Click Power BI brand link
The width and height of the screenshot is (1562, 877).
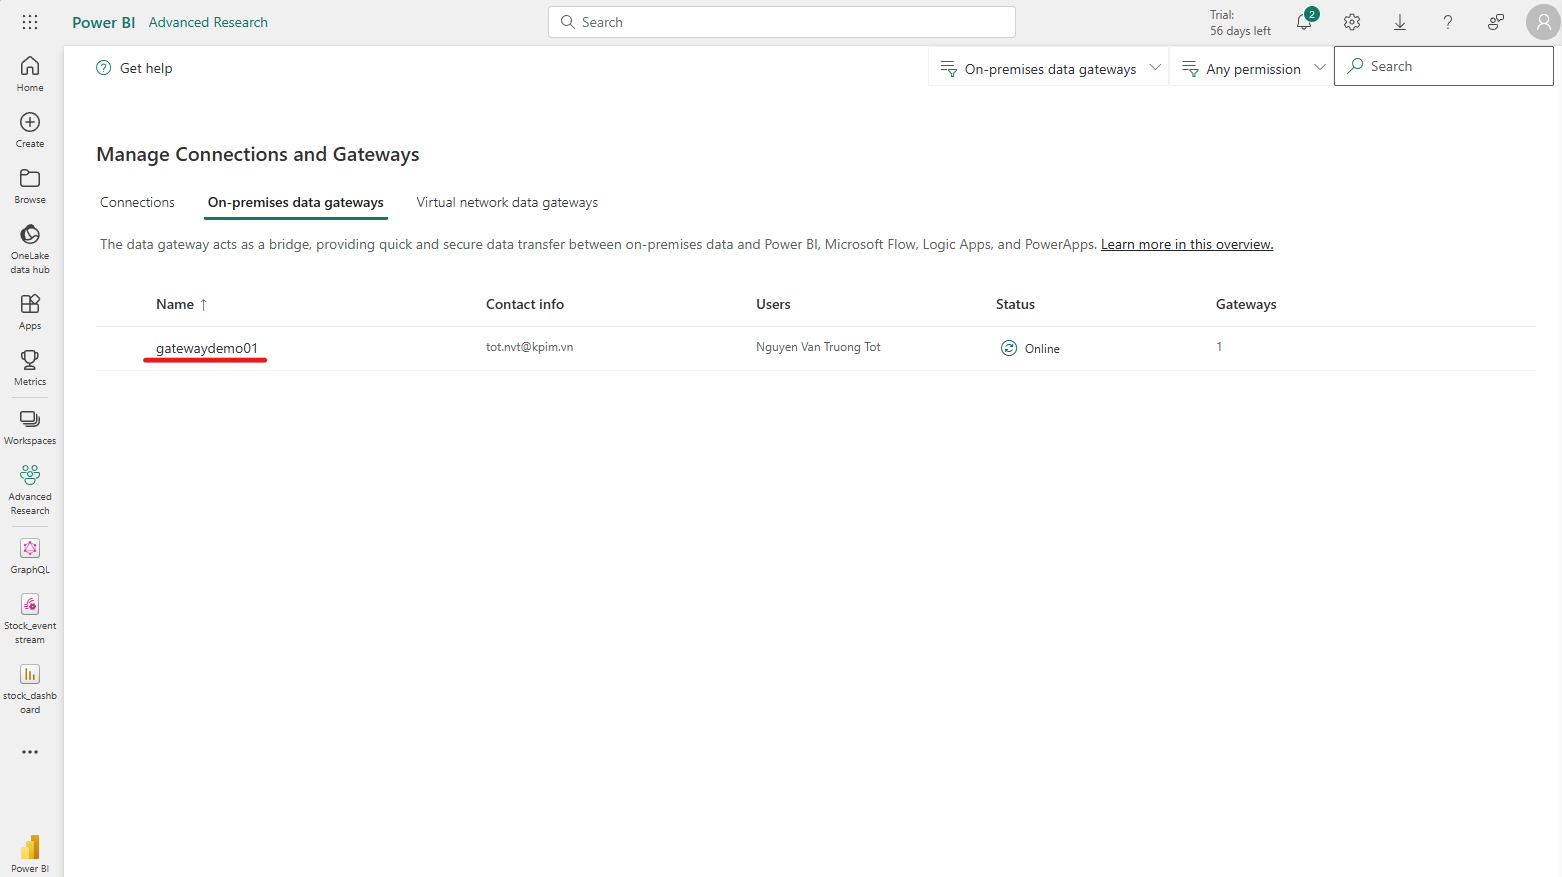[103, 22]
